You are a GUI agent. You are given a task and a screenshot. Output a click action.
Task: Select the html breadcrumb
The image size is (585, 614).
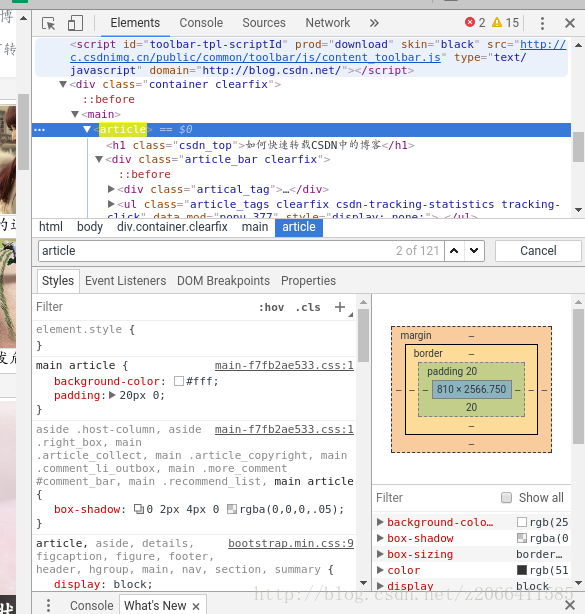51,227
